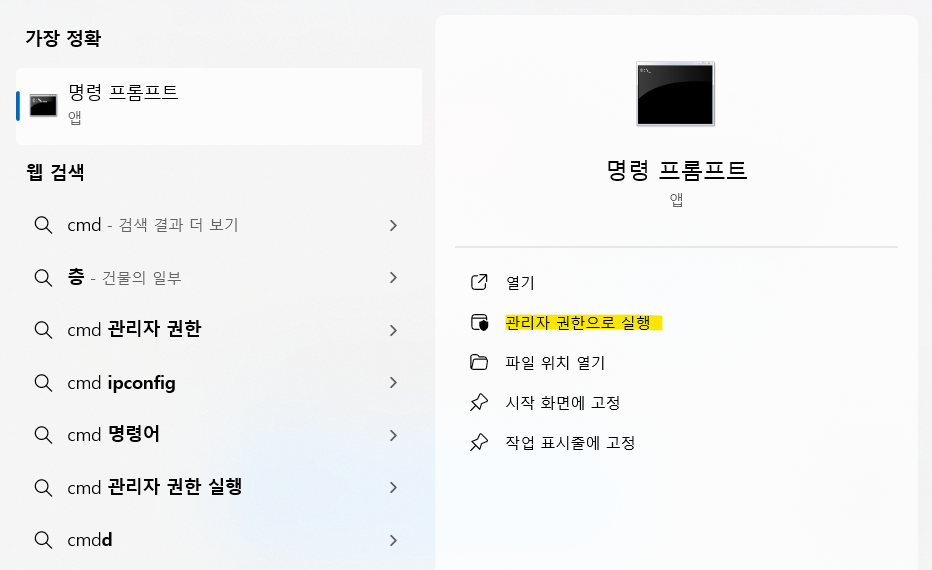Click pin icon beside 시작 화면에 고정

coord(478,402)
